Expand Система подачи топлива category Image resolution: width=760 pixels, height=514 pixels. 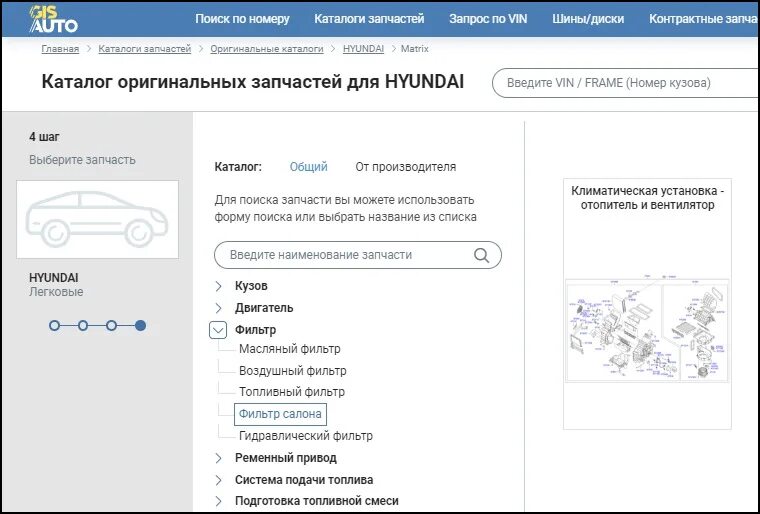point(218,480)
